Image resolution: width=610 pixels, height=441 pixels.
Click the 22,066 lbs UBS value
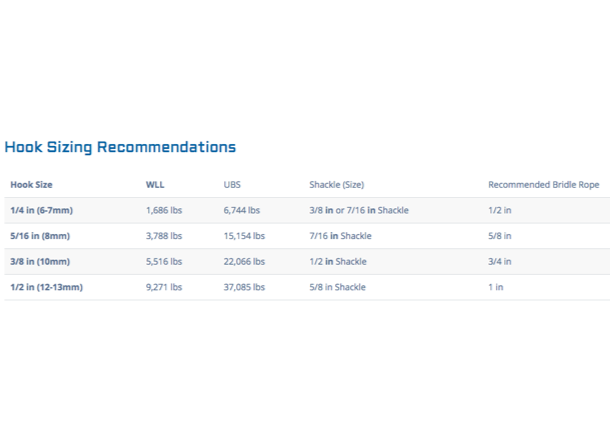point(244,262)
